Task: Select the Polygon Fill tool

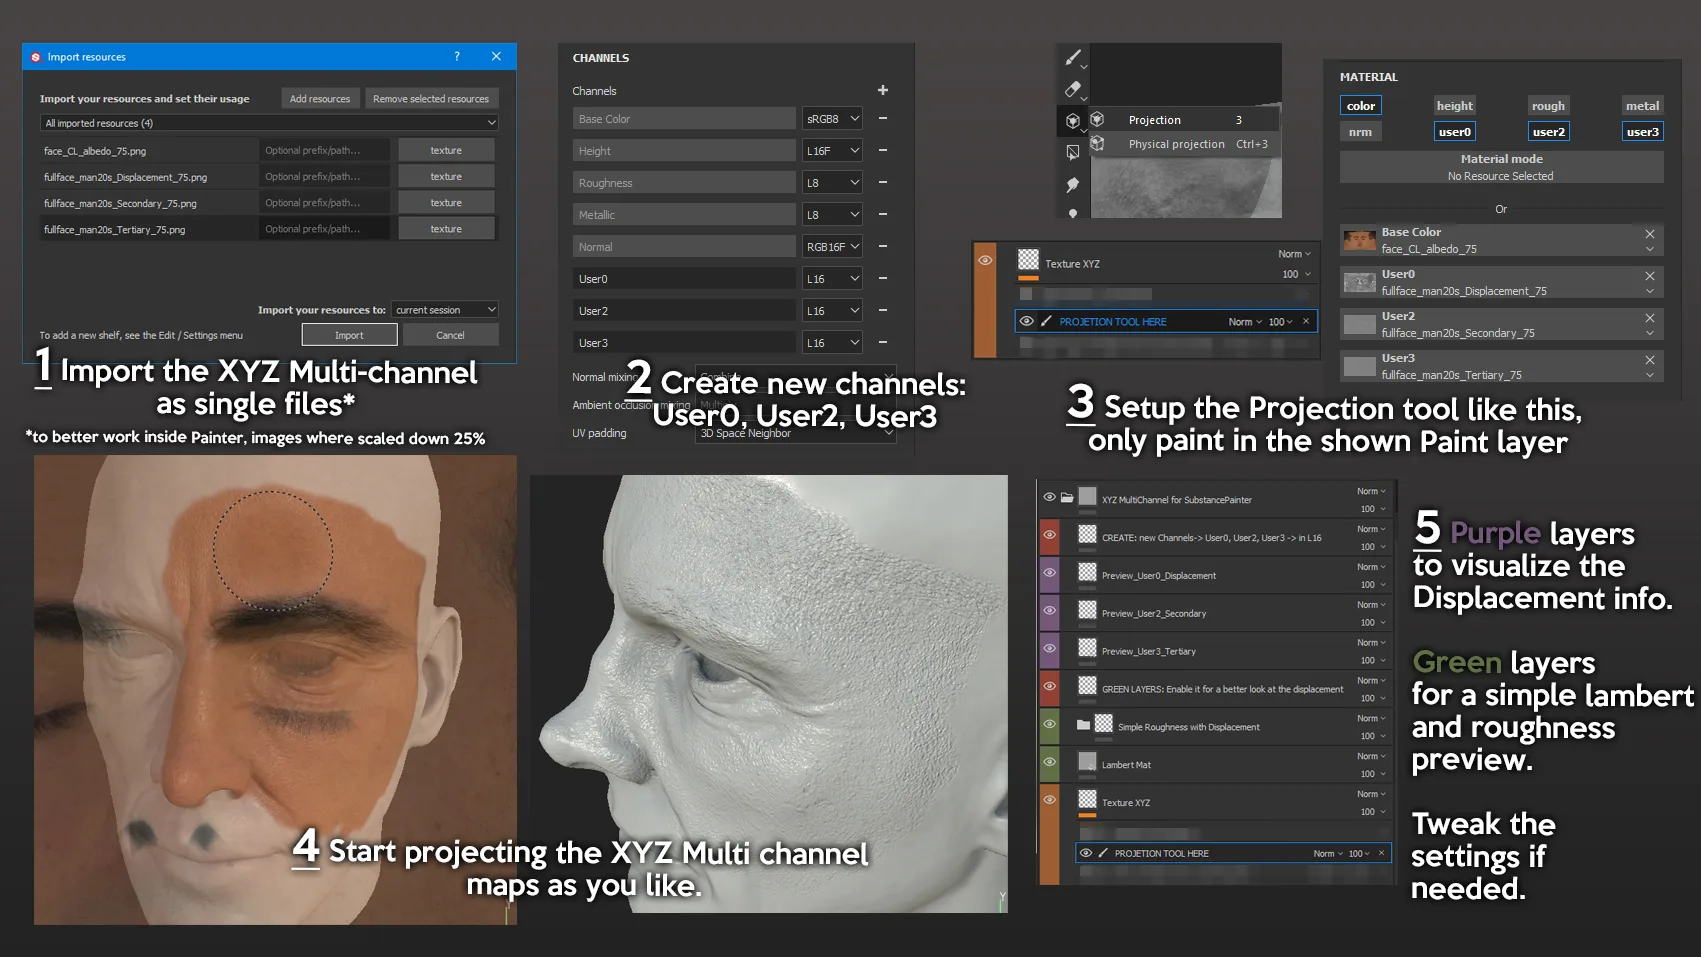Action: (x=1073, y=152)
